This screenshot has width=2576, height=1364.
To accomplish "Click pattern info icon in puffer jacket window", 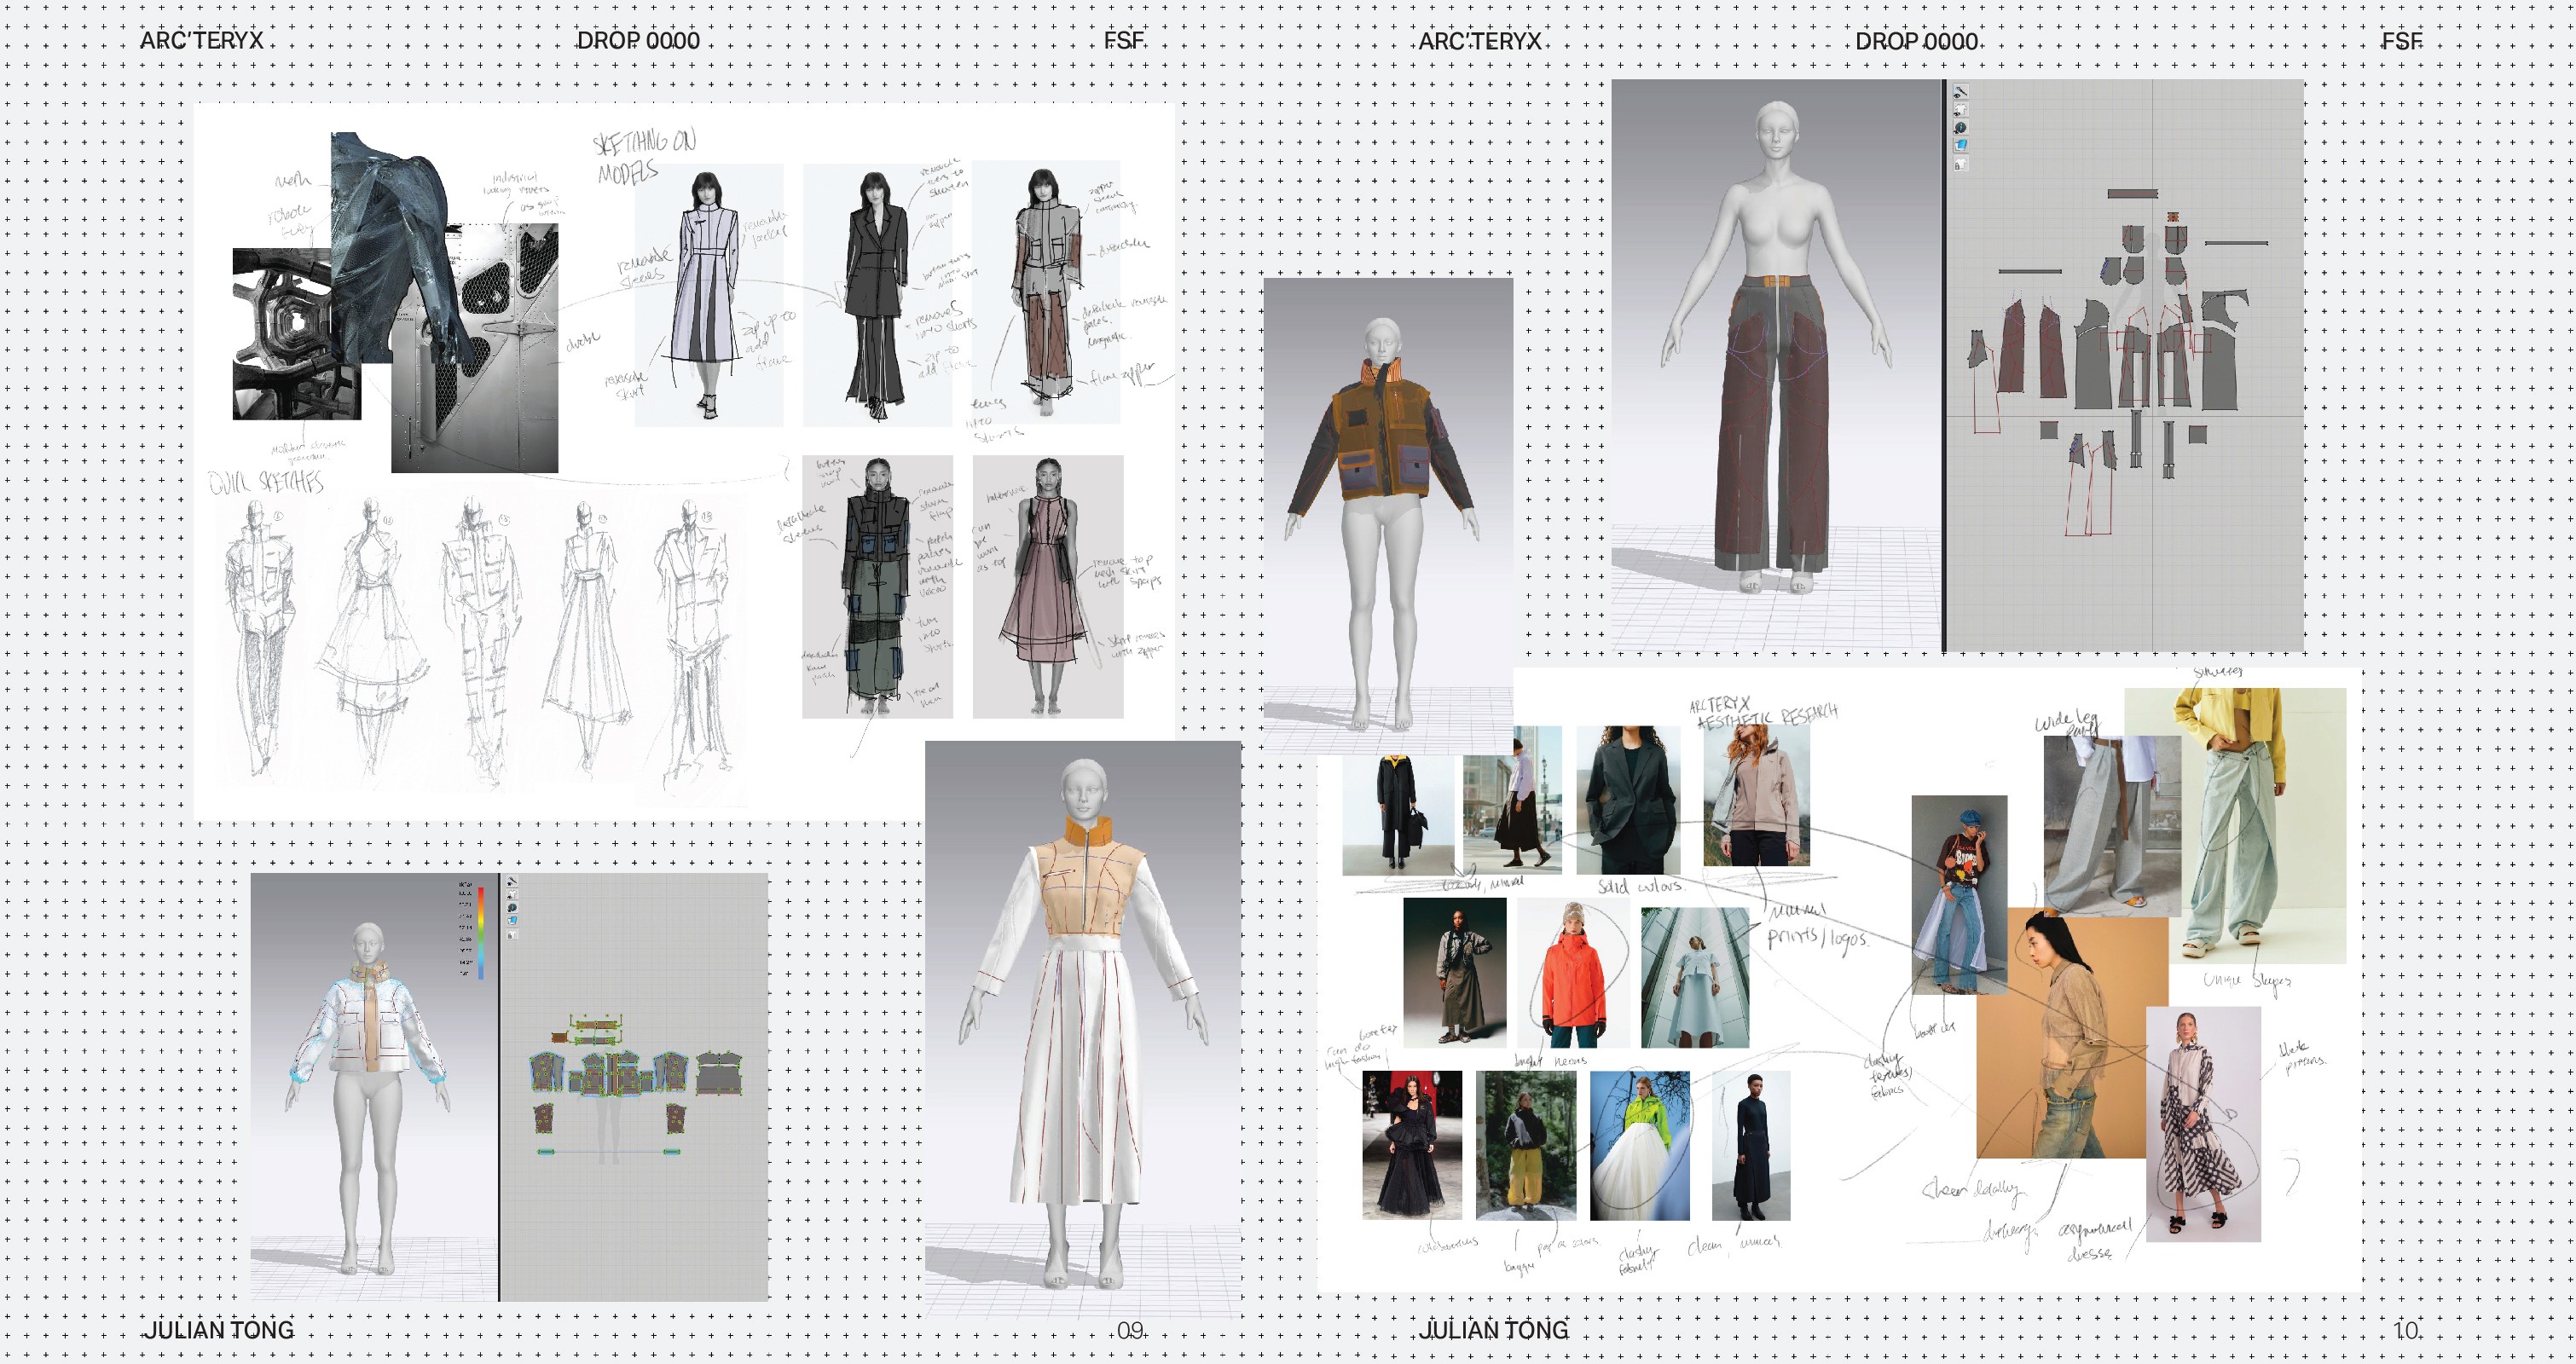I will pos(512,908).
